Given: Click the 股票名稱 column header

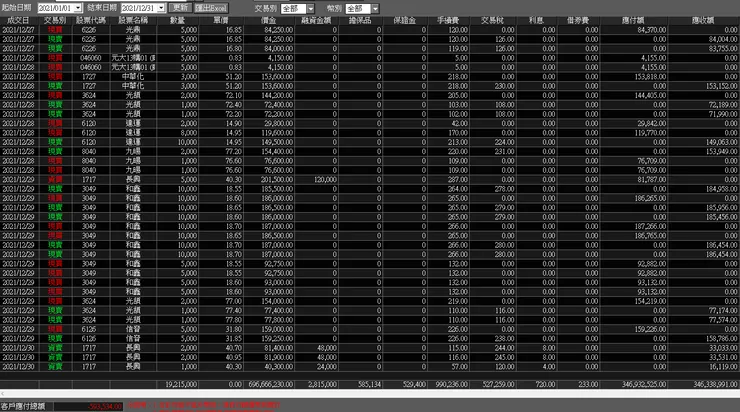Looking at the screenshot, I should point(133,20).
